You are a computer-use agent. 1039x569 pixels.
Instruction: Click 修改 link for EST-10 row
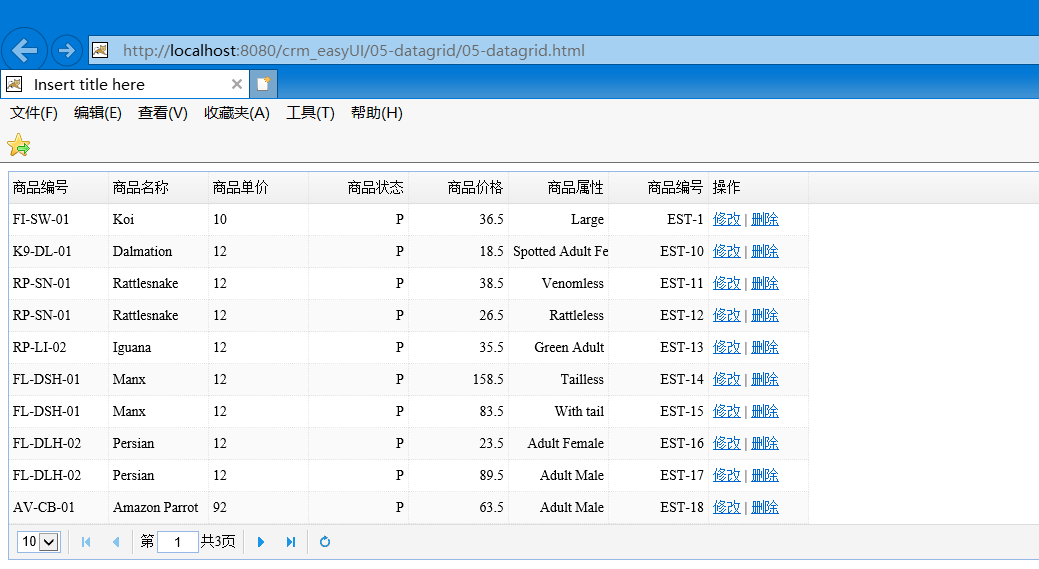tap(726, 251)
